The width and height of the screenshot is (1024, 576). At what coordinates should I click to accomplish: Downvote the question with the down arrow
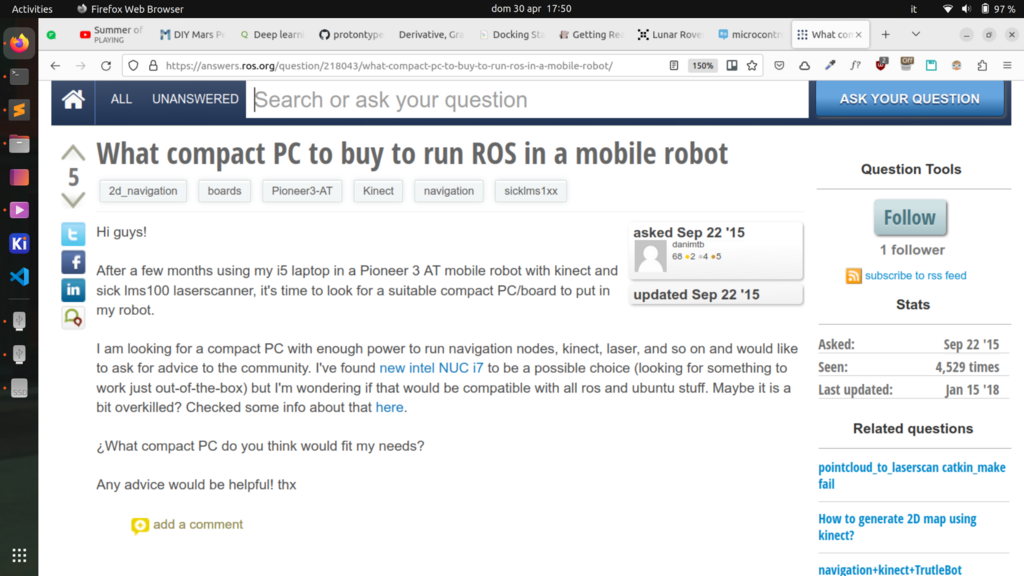click(73, 200)
